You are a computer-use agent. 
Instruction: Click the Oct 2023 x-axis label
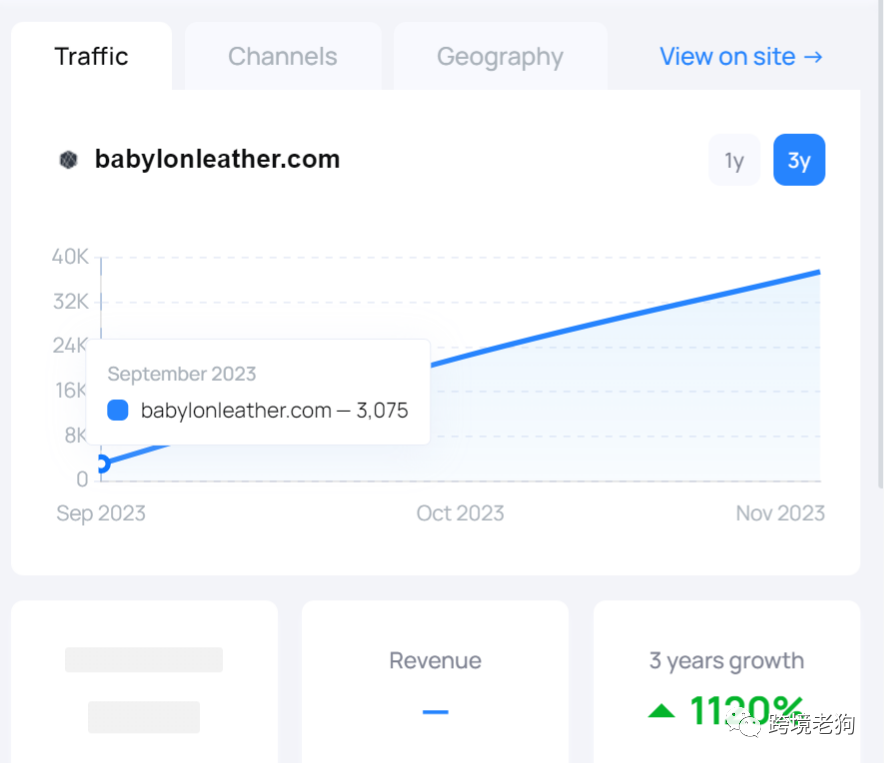click(x=460, y=513)
